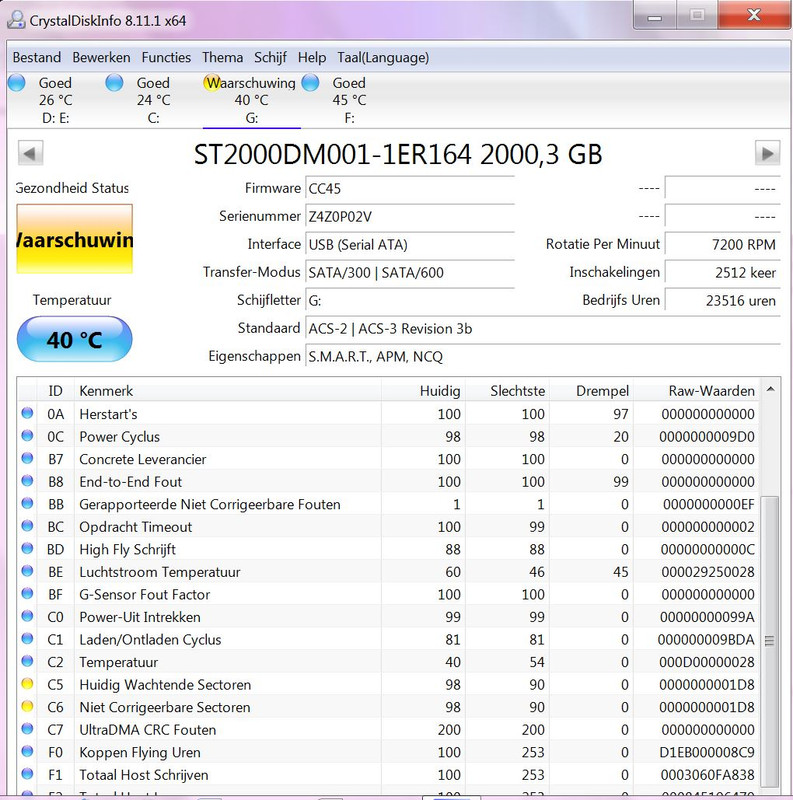
Task: Click status icon of Power Cyclus row
Action: (28, 435)
